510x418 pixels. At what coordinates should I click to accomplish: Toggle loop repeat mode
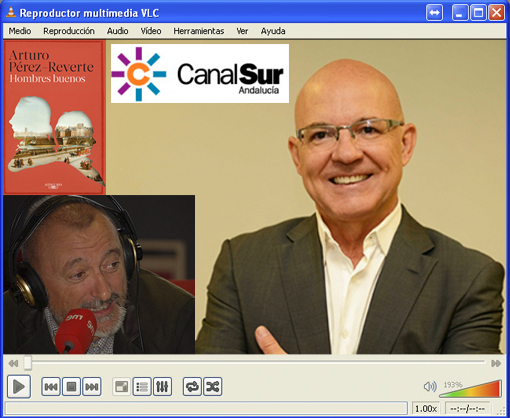click(192, 387)
